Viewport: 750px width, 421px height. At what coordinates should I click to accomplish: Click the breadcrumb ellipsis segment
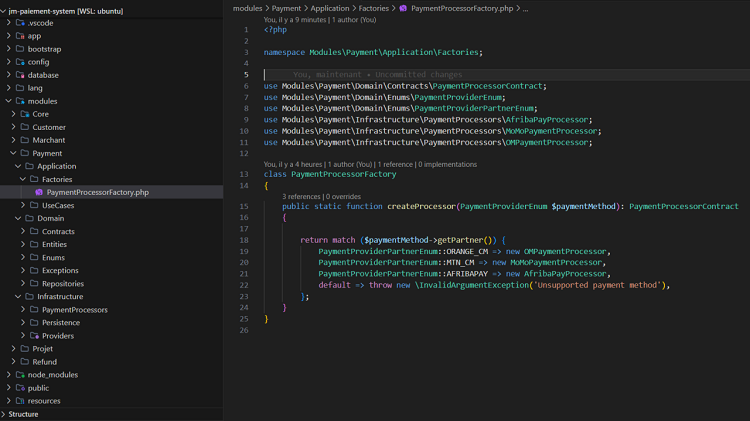(525, 9)
